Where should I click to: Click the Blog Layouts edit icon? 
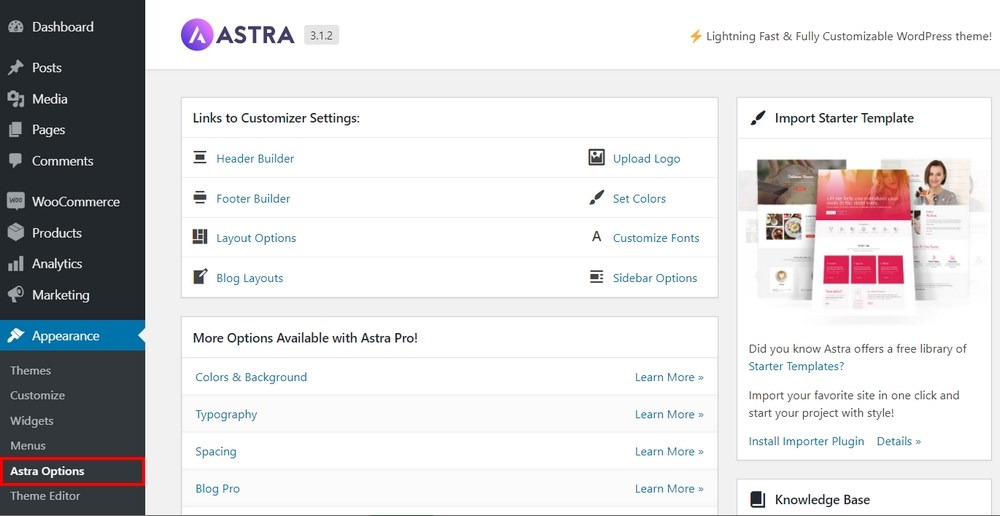pyautogui.click(x=200, y=278)
